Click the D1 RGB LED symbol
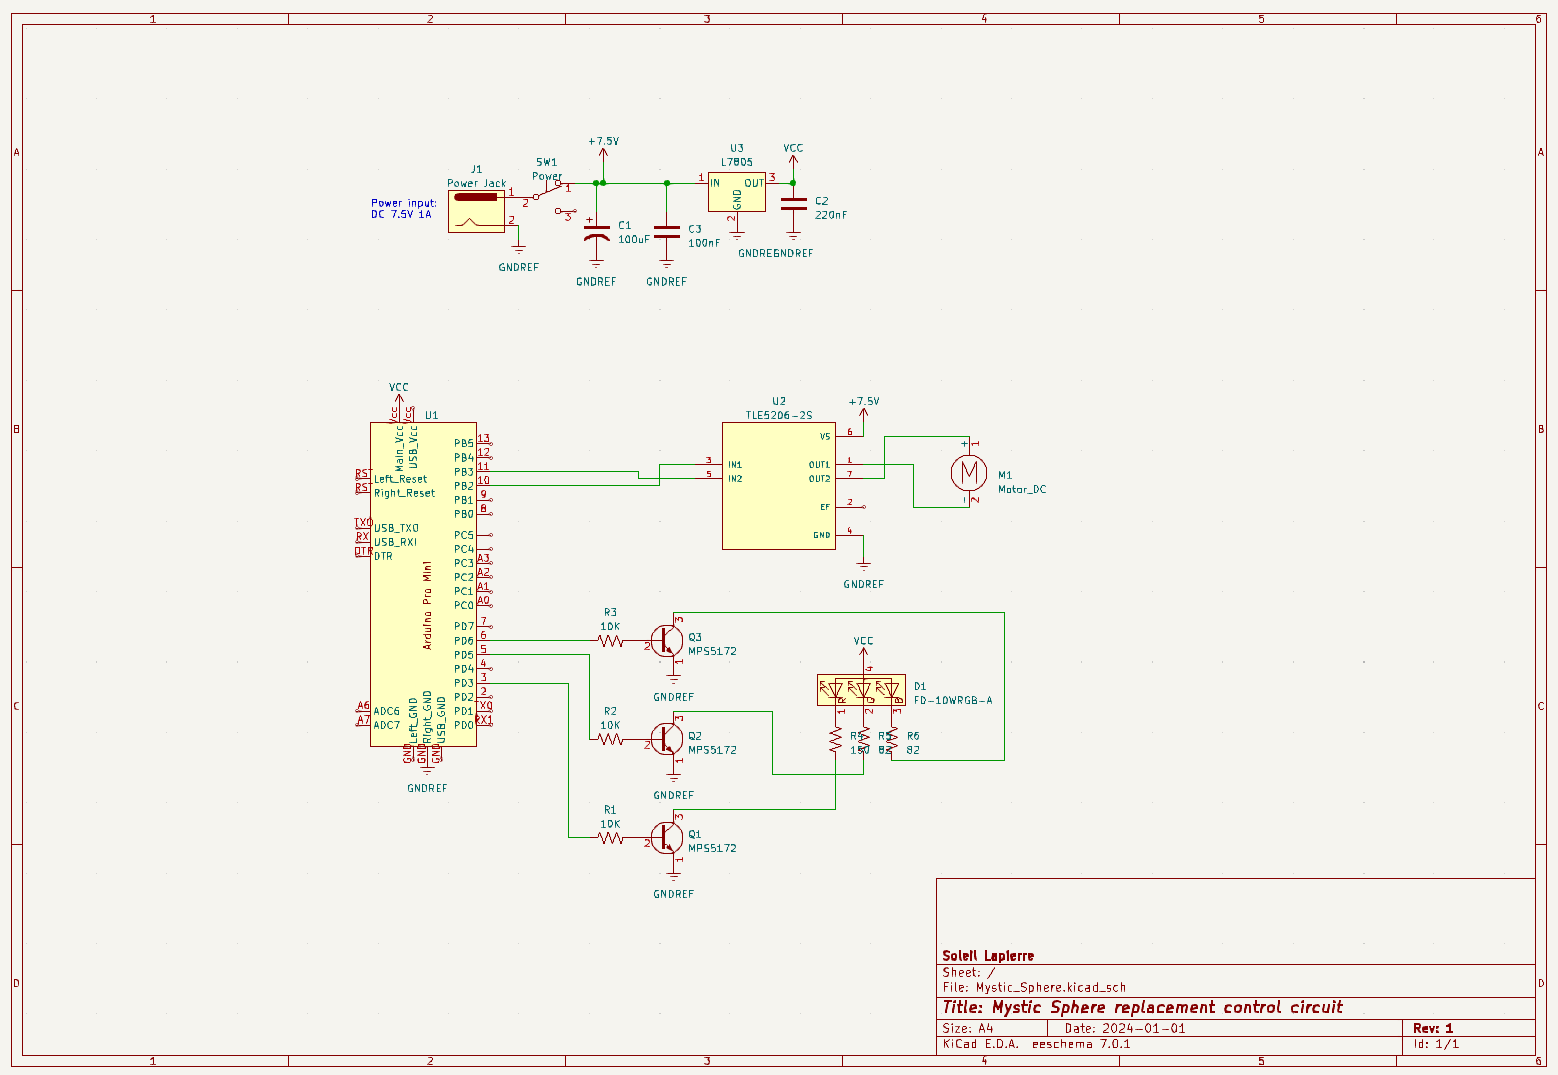 (x=861, y=690)
